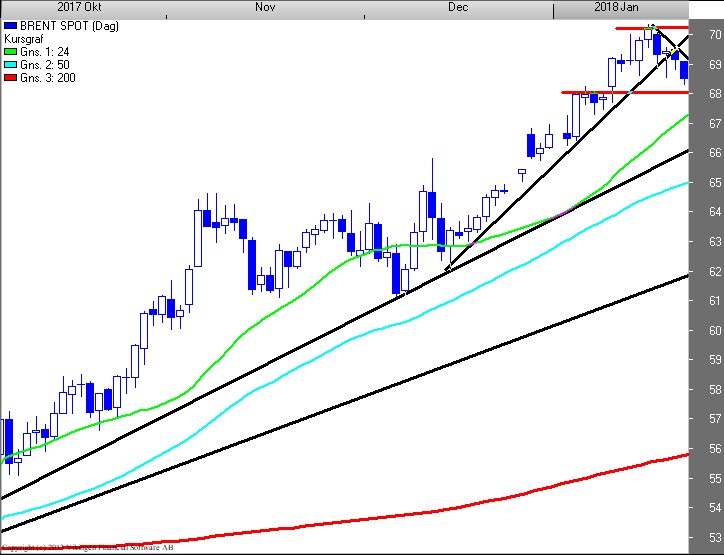724x555 pixels.
Task: Click price level 63 on the axis
Action: [715, 241]
